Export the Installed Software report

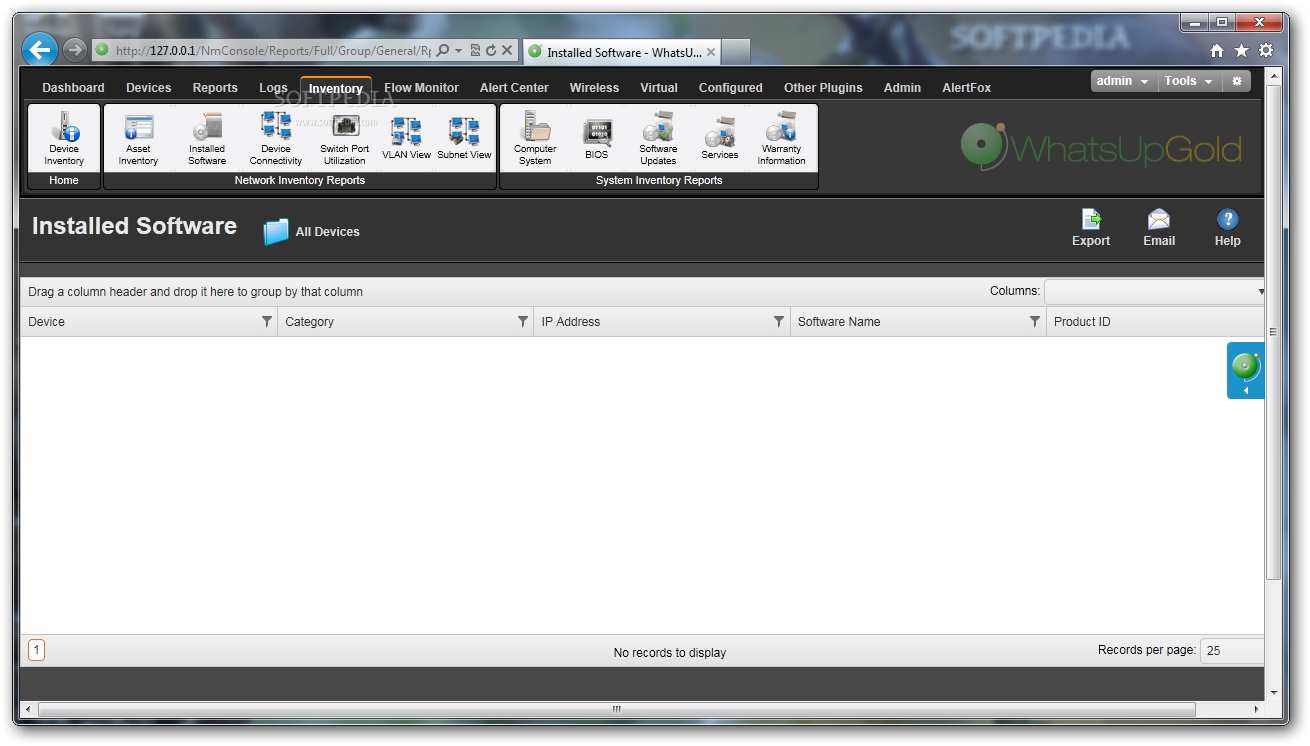pyautogui.click(x=1091, y=228)
